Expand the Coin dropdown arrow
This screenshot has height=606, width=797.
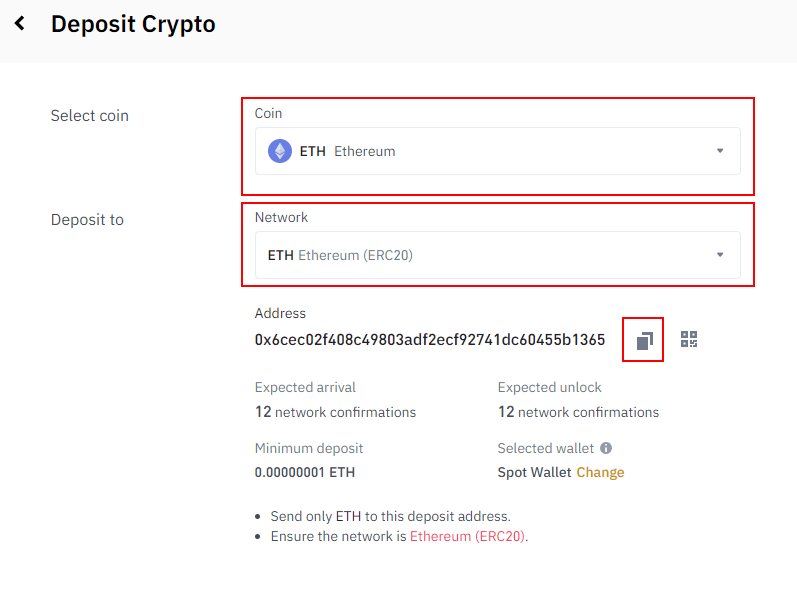click(720, 150)
